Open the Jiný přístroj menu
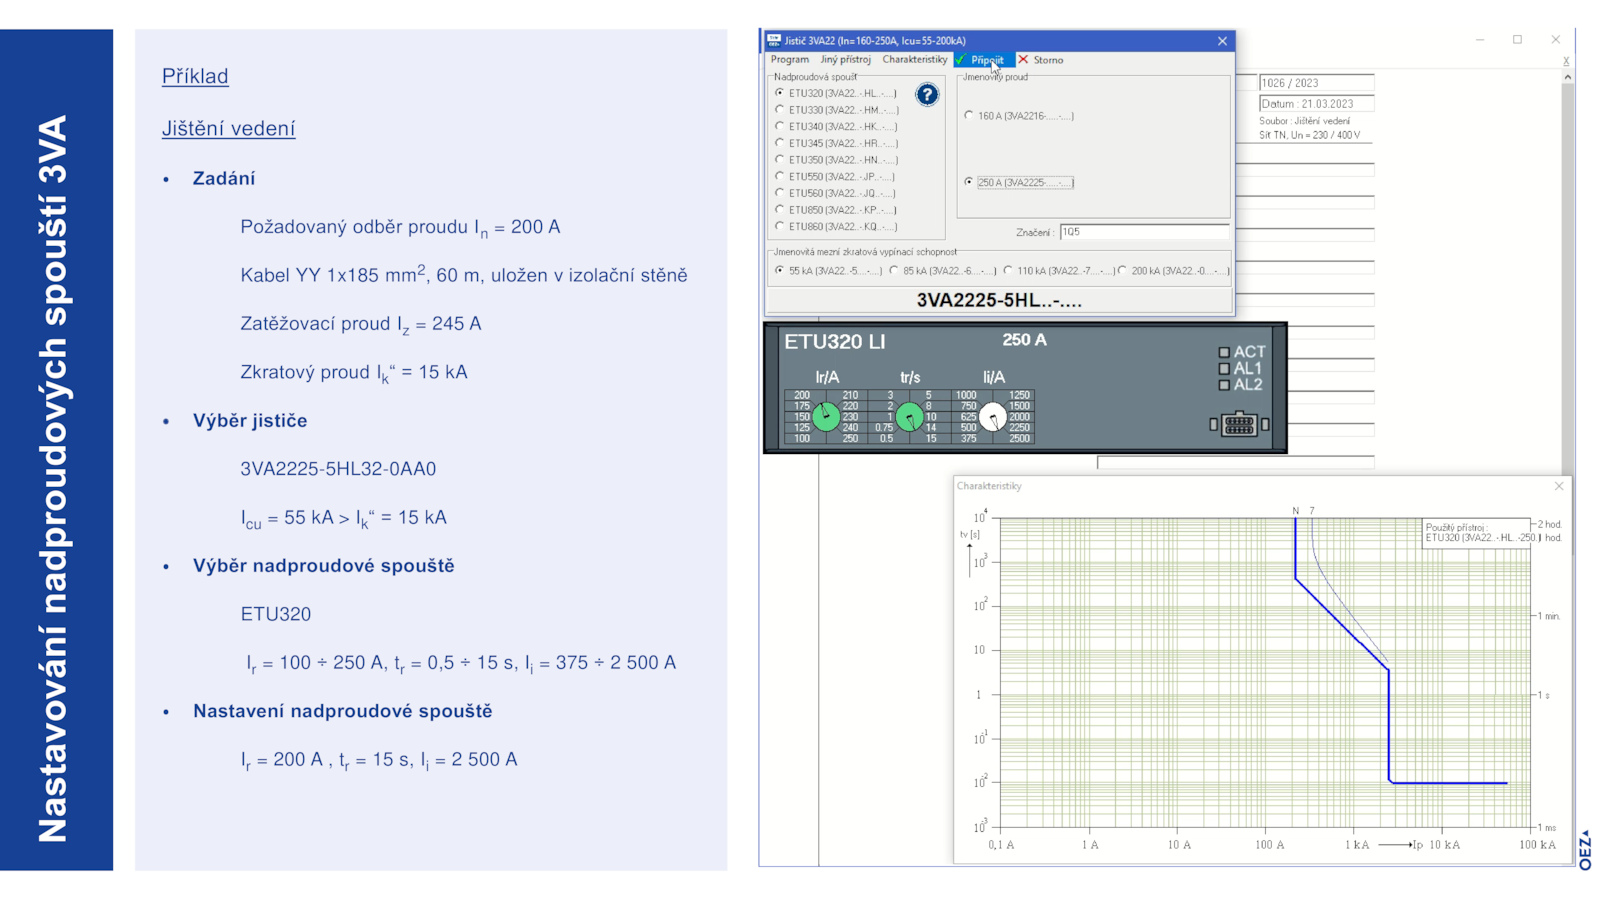This screenshot has height=900, width=1600. tap(846, 60)
